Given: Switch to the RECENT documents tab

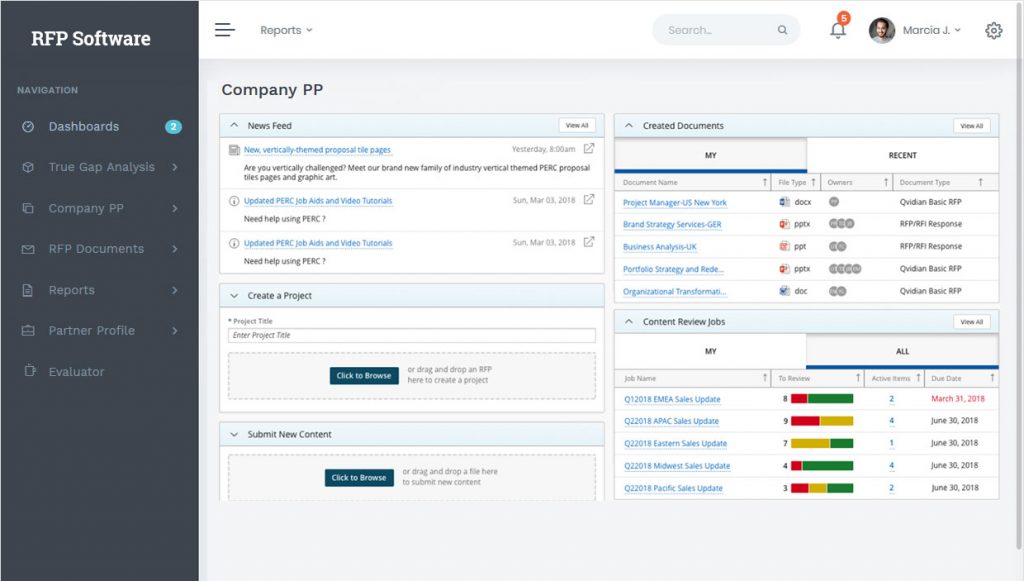Looking at the screenshot, I should click(x=902, y=155).
